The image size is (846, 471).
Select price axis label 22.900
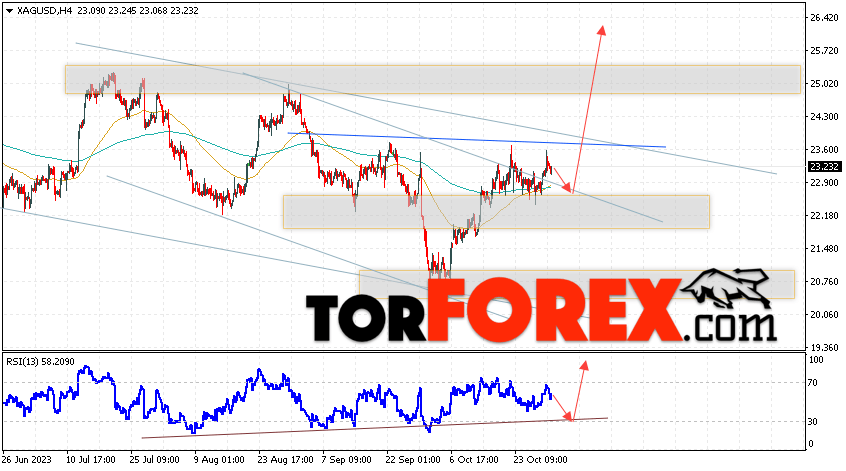[824, 183]
